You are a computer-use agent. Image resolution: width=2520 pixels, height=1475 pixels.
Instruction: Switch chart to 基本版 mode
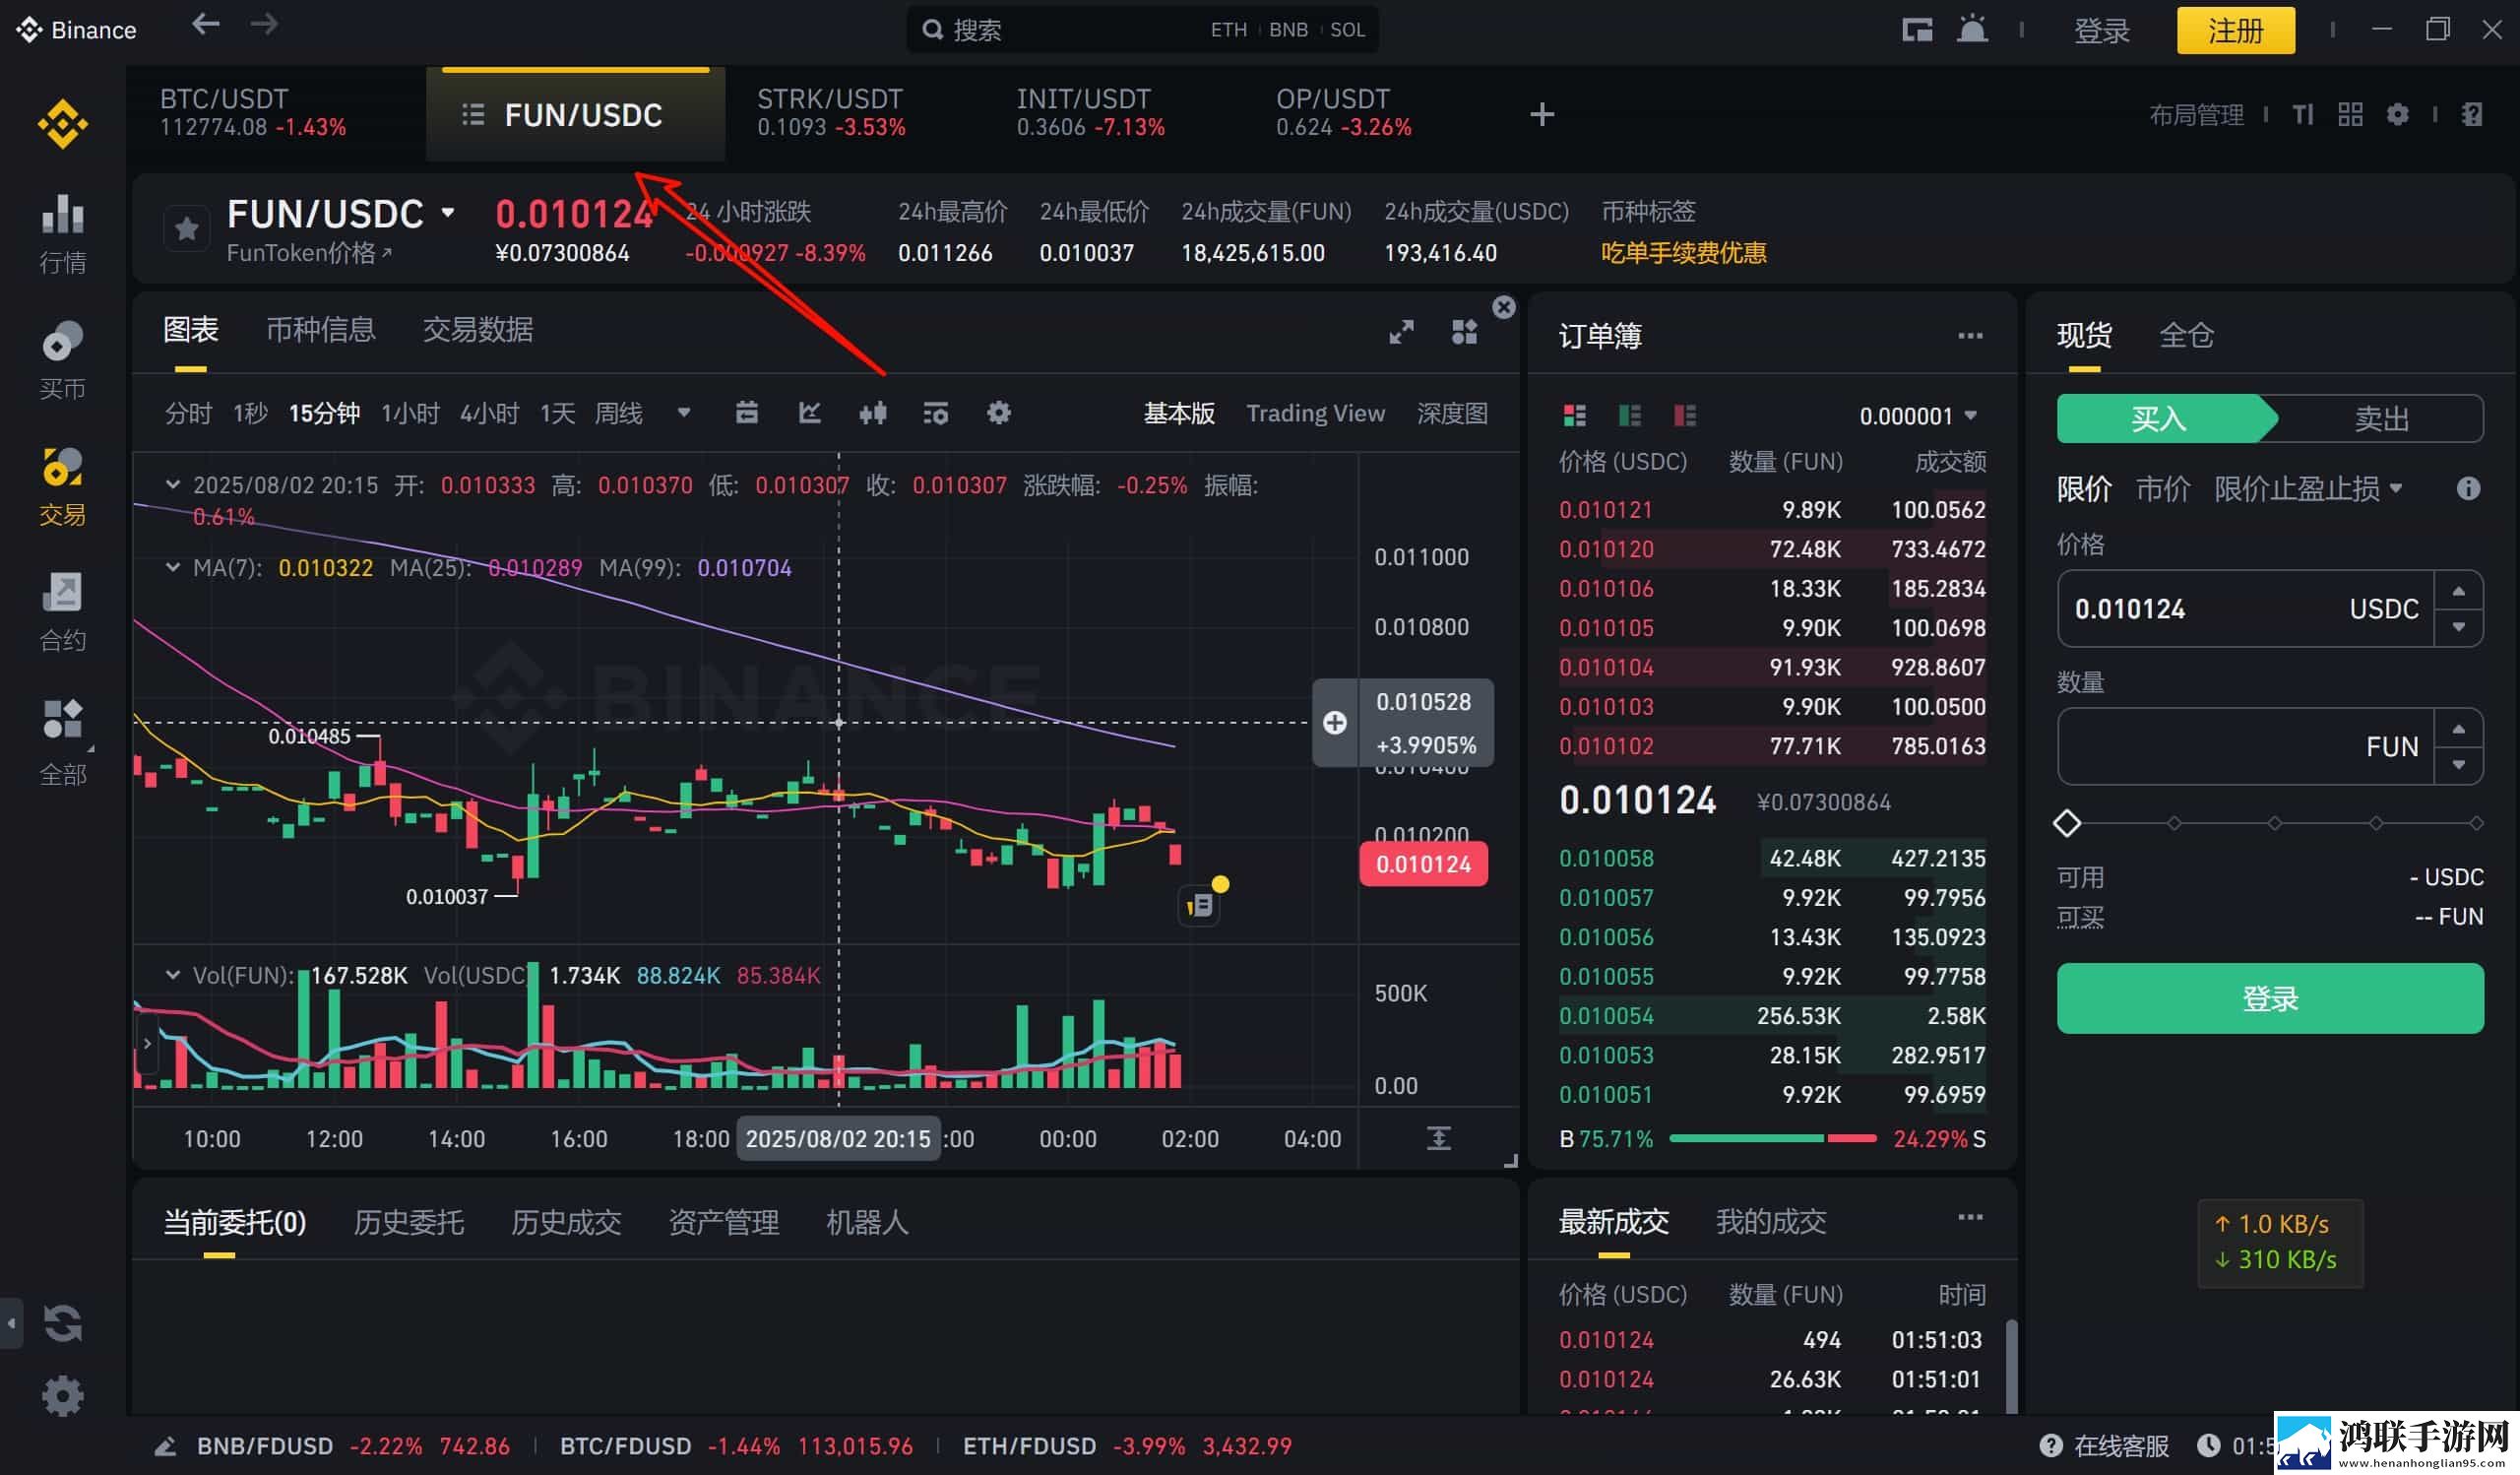coord(1179,413)
